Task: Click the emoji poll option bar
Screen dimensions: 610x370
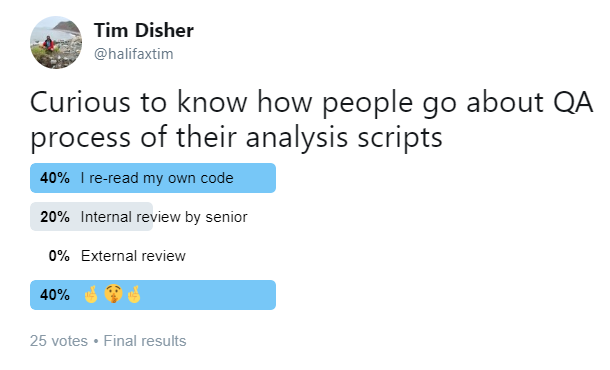Action: click(153, 295)
